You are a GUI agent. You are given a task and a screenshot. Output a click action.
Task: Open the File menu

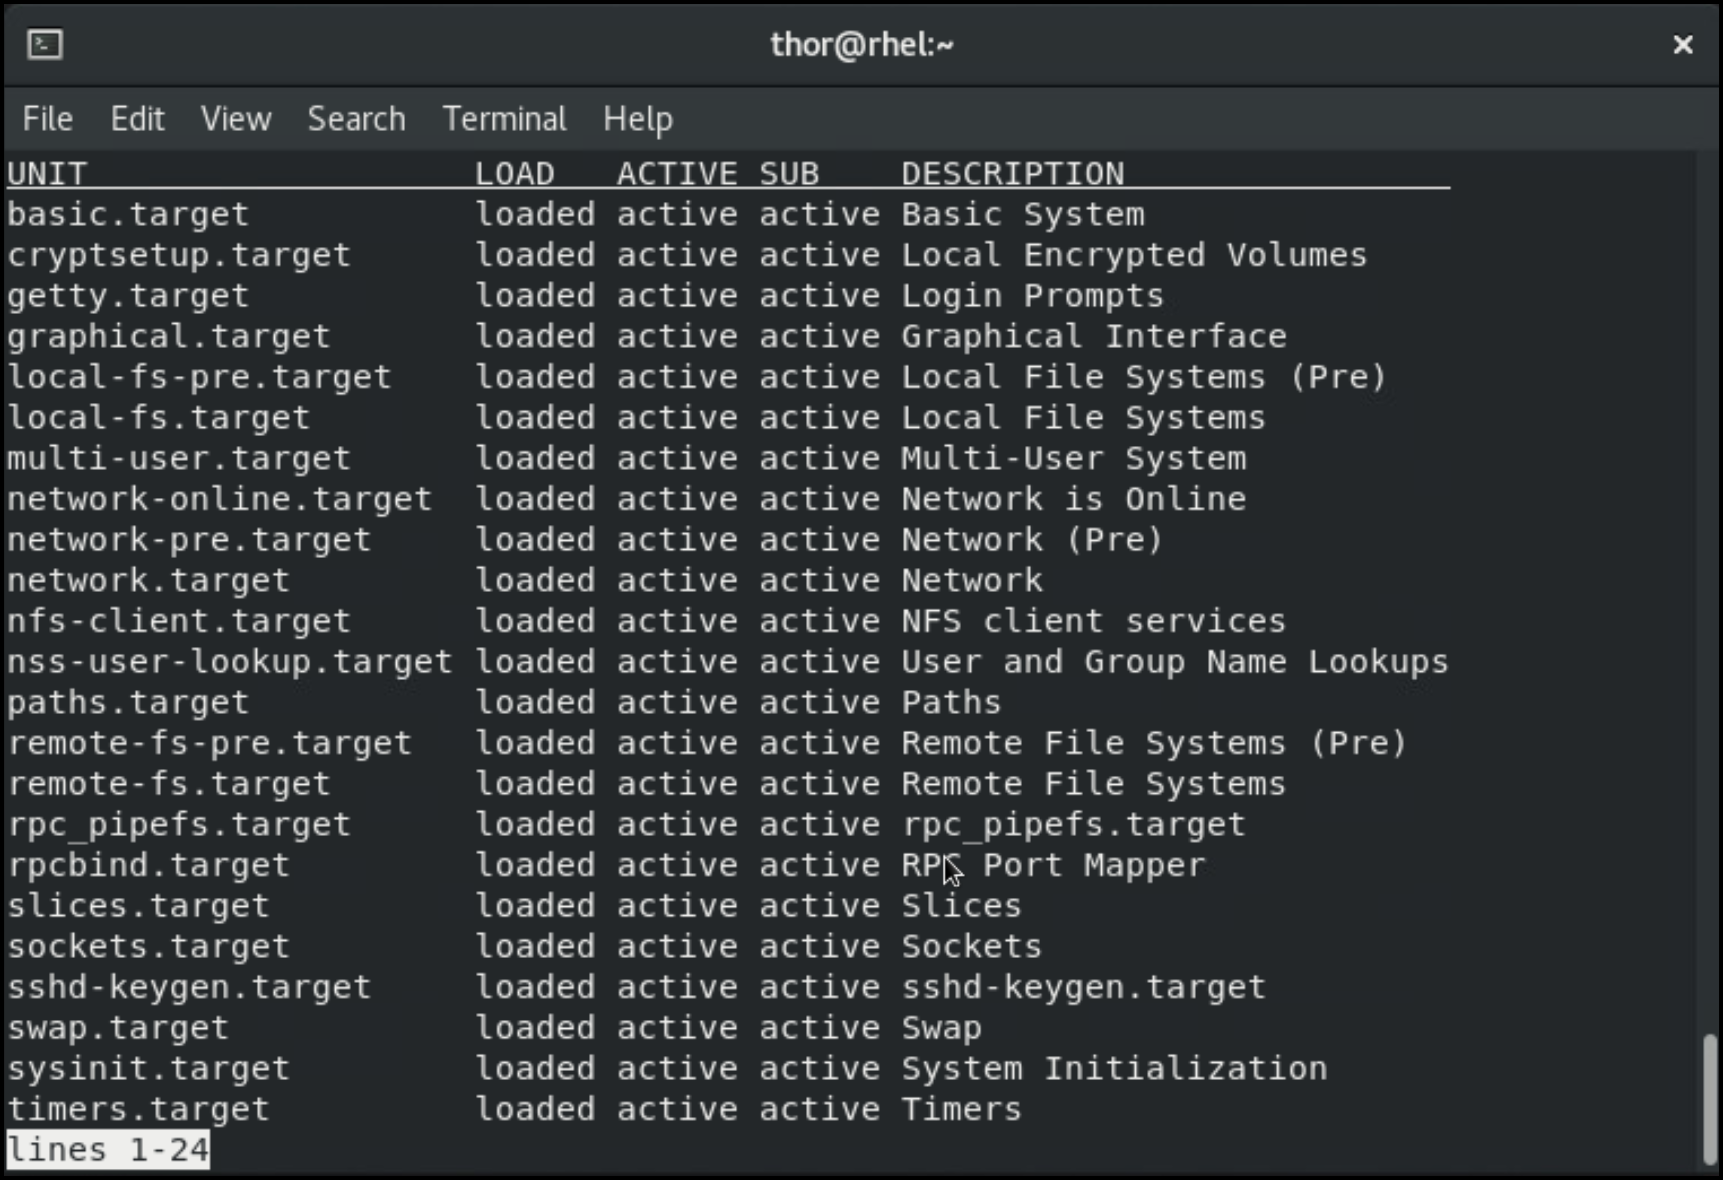coord(48,119)
